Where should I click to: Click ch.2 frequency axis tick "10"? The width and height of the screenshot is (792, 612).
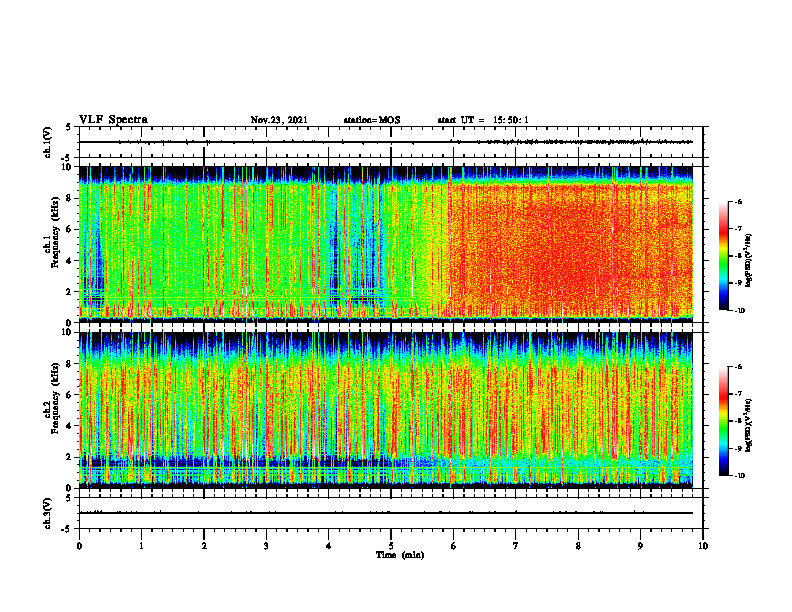pos(68,332)
